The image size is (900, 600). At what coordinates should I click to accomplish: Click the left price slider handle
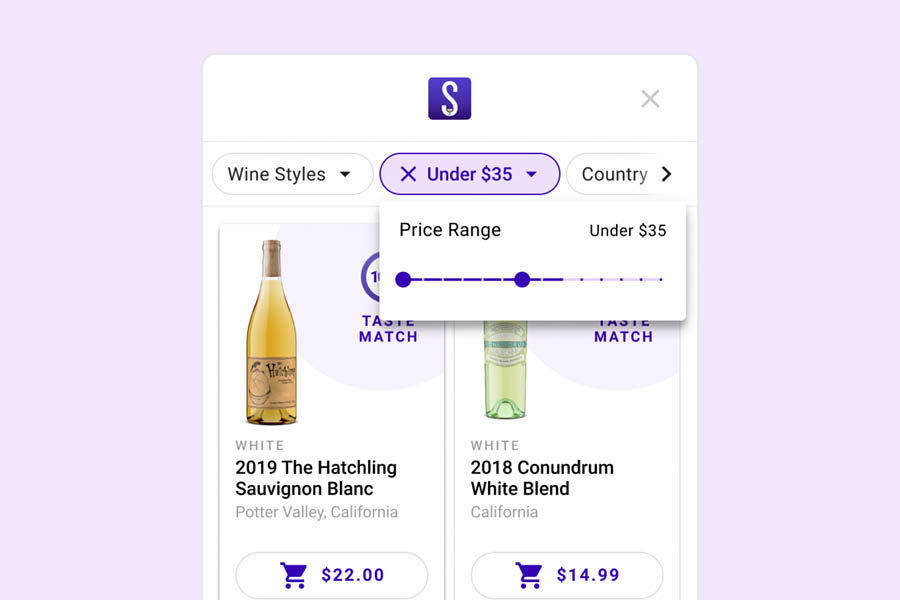point(404,280)
